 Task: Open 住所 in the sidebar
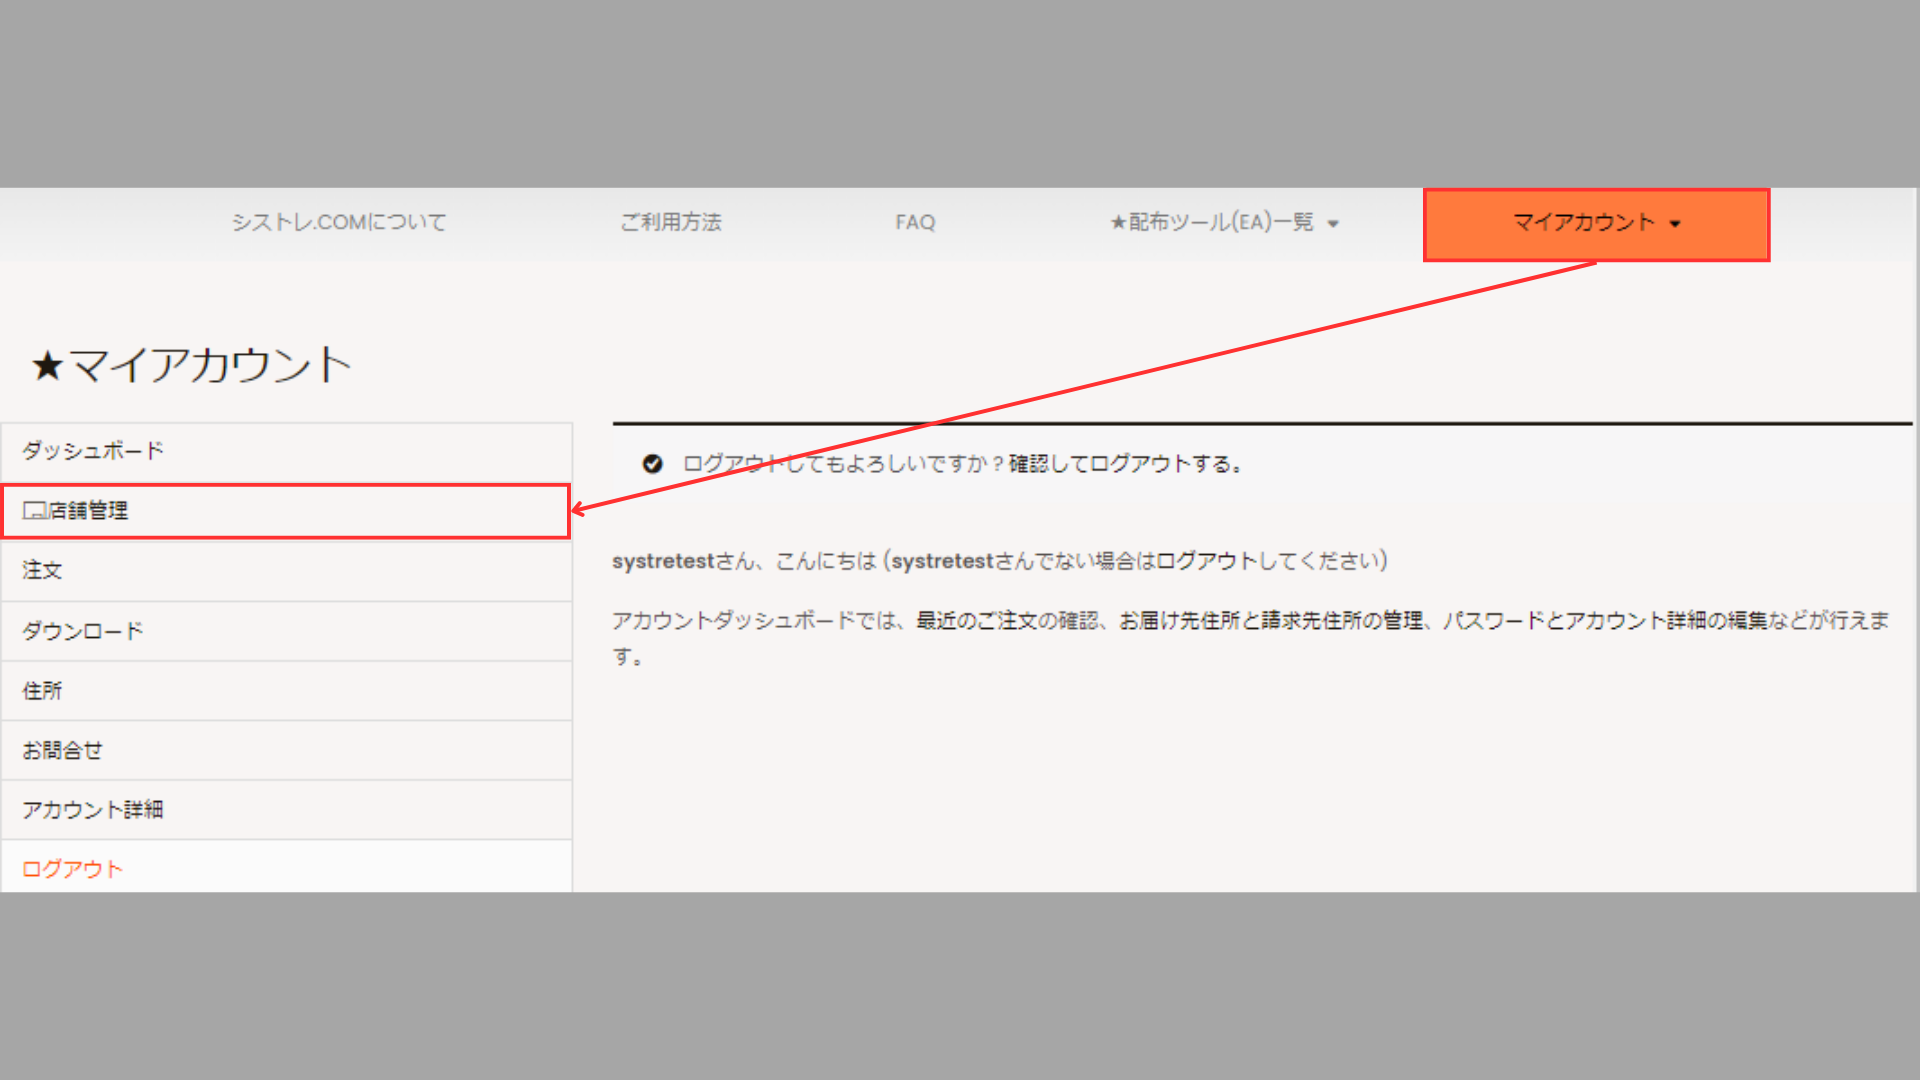(287, 691)
